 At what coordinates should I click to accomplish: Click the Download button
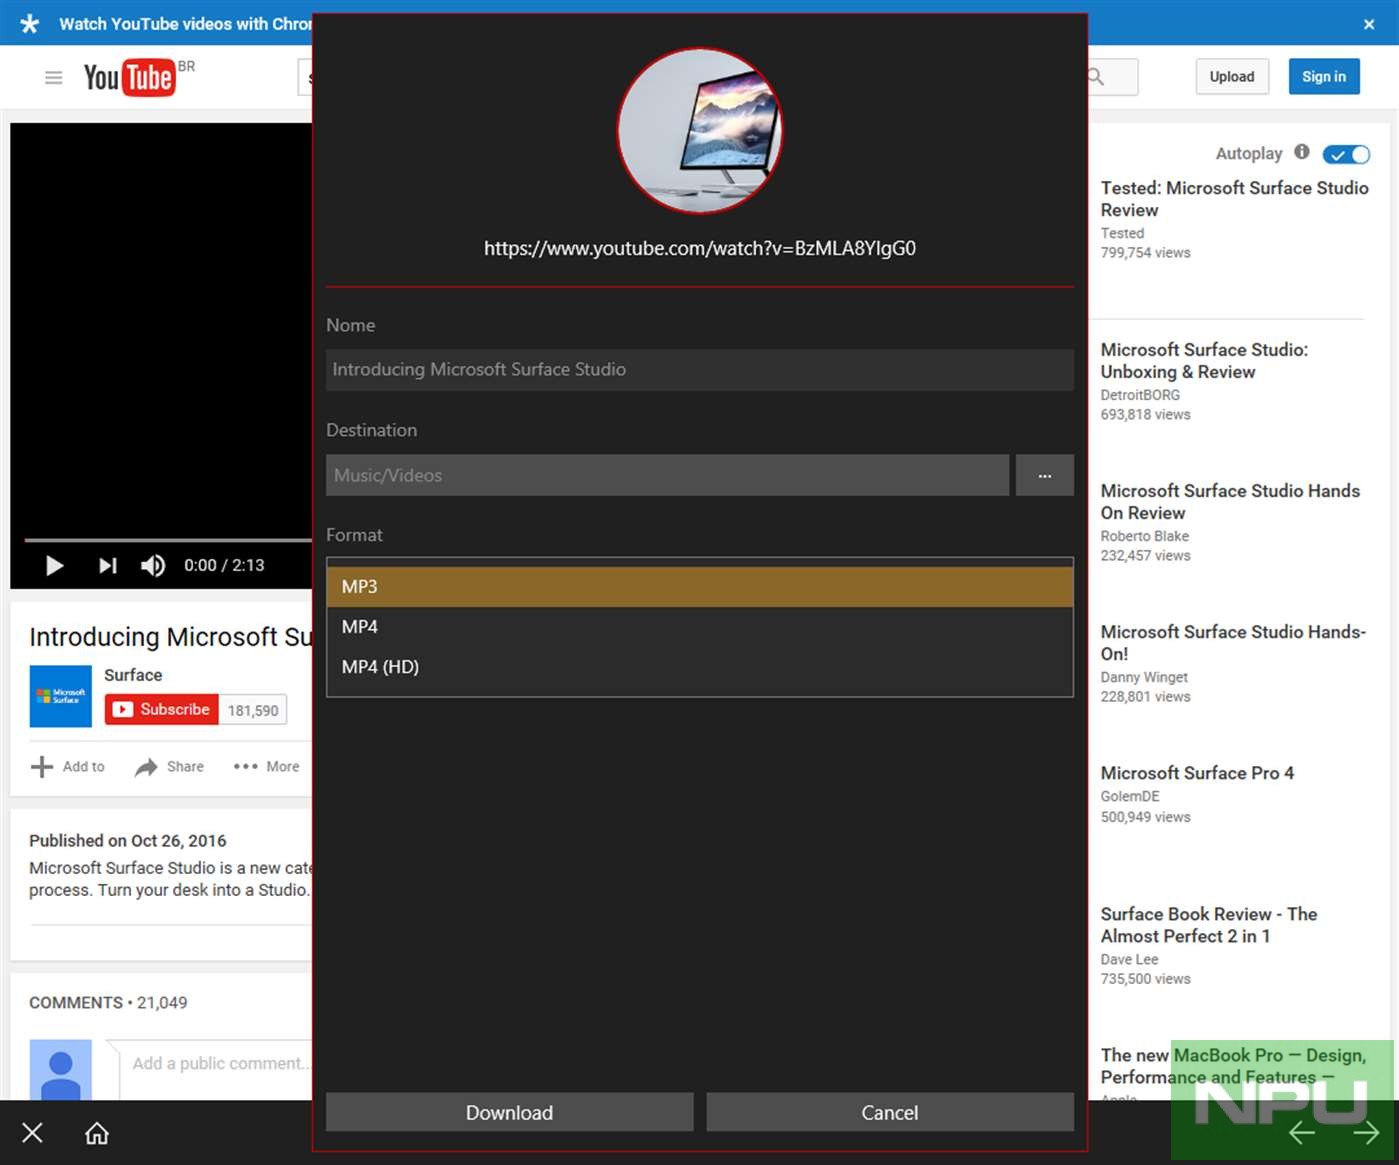[510, 1112]
